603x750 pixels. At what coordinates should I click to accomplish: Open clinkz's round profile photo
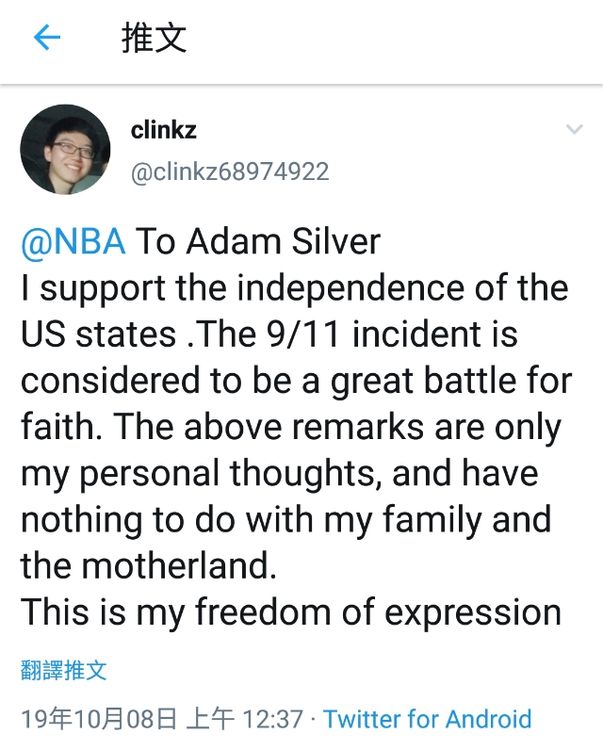(65, 149)
